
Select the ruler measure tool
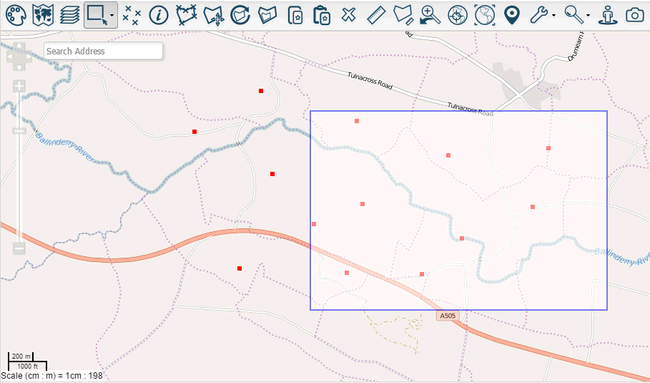(376, 15)
